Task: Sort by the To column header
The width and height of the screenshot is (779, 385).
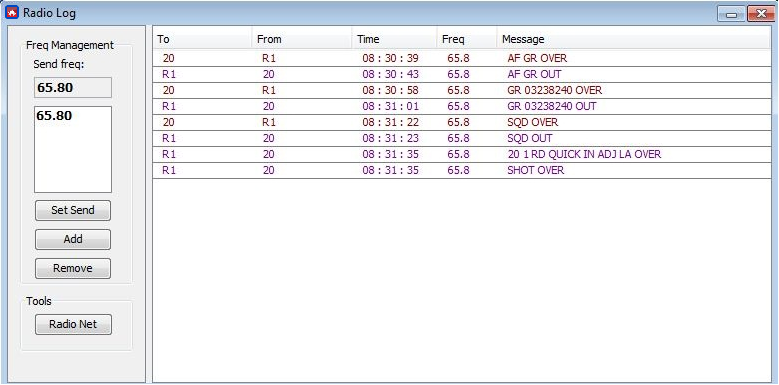Action: 202,39
